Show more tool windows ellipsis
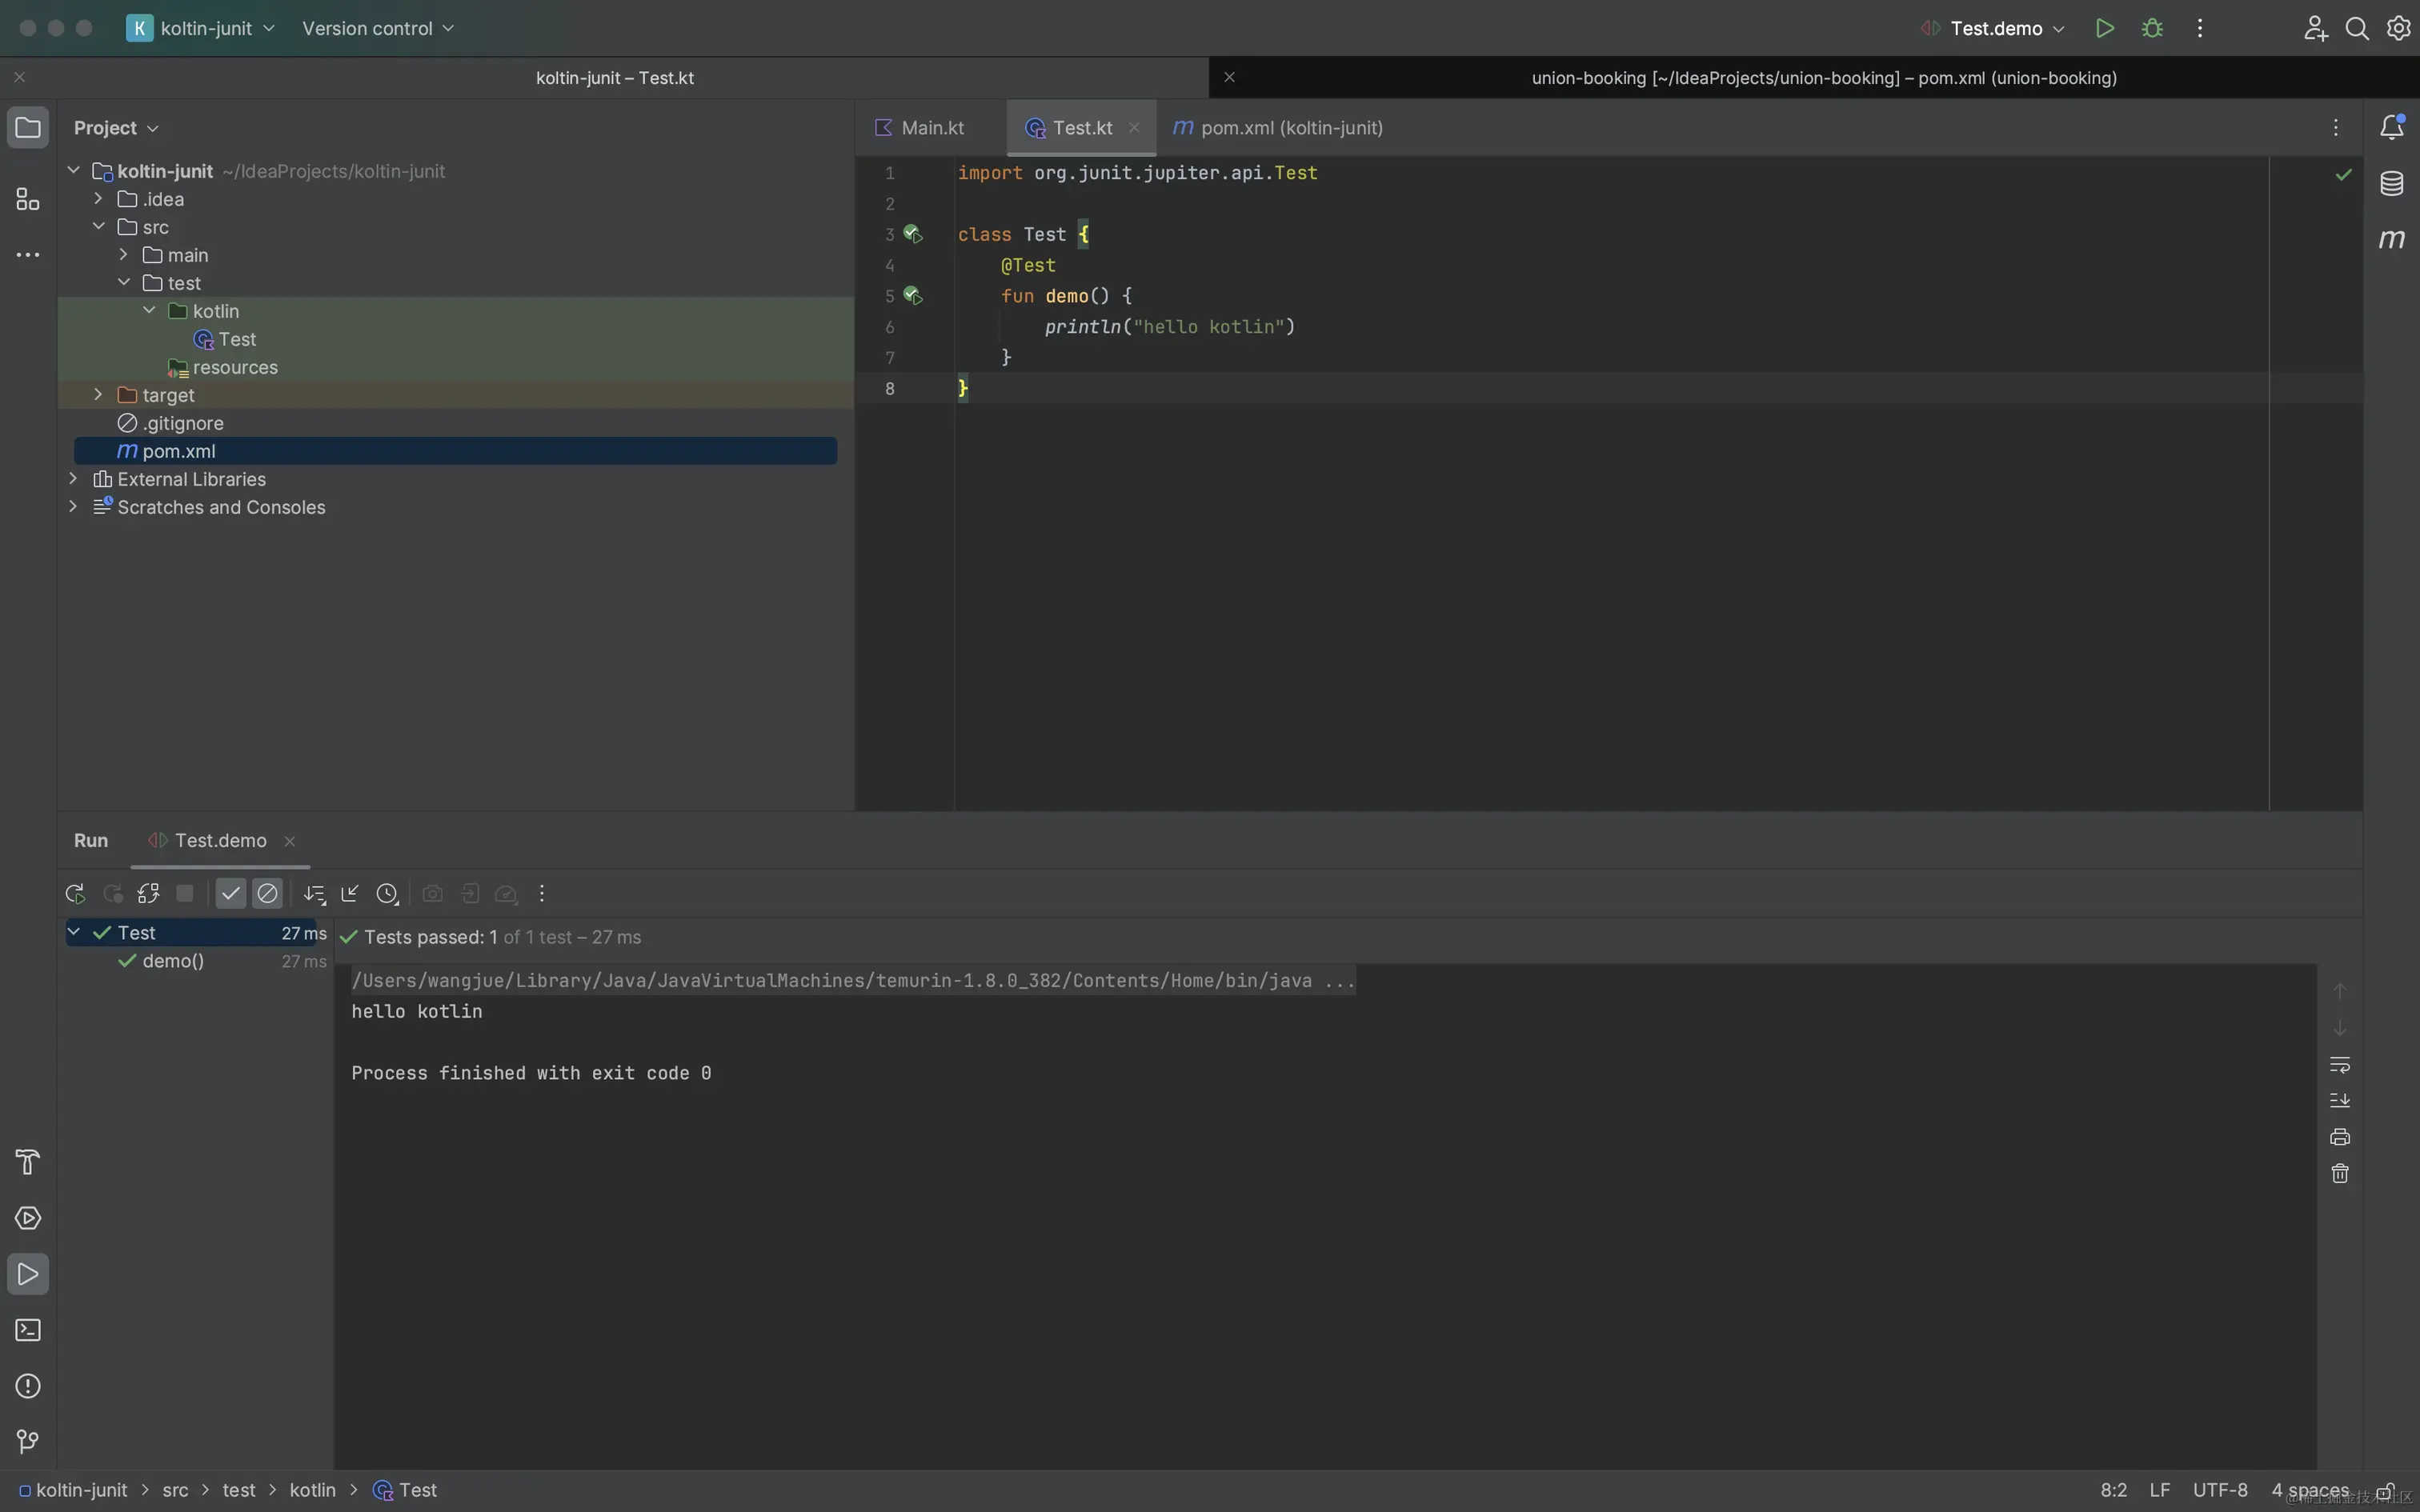The height and width of the screenshot is (1512, 2420). coord(28,255)
